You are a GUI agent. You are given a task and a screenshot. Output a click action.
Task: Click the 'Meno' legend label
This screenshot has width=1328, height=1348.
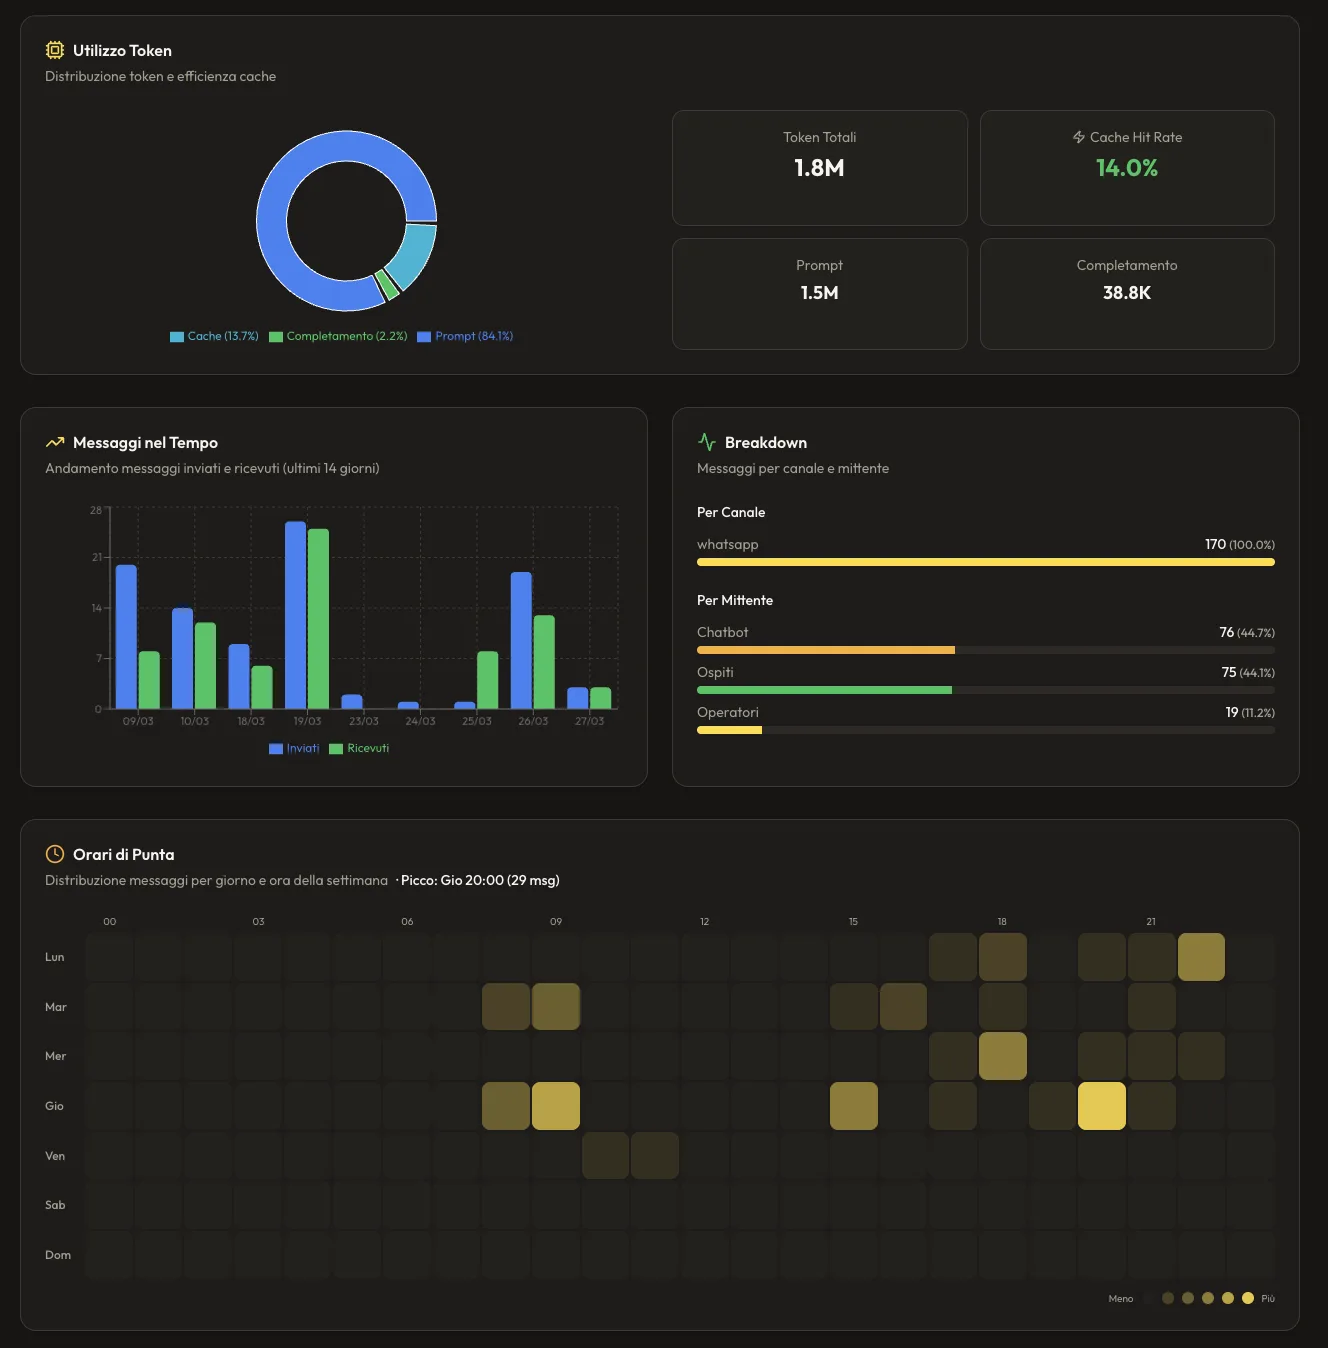coord(1121,1299)
